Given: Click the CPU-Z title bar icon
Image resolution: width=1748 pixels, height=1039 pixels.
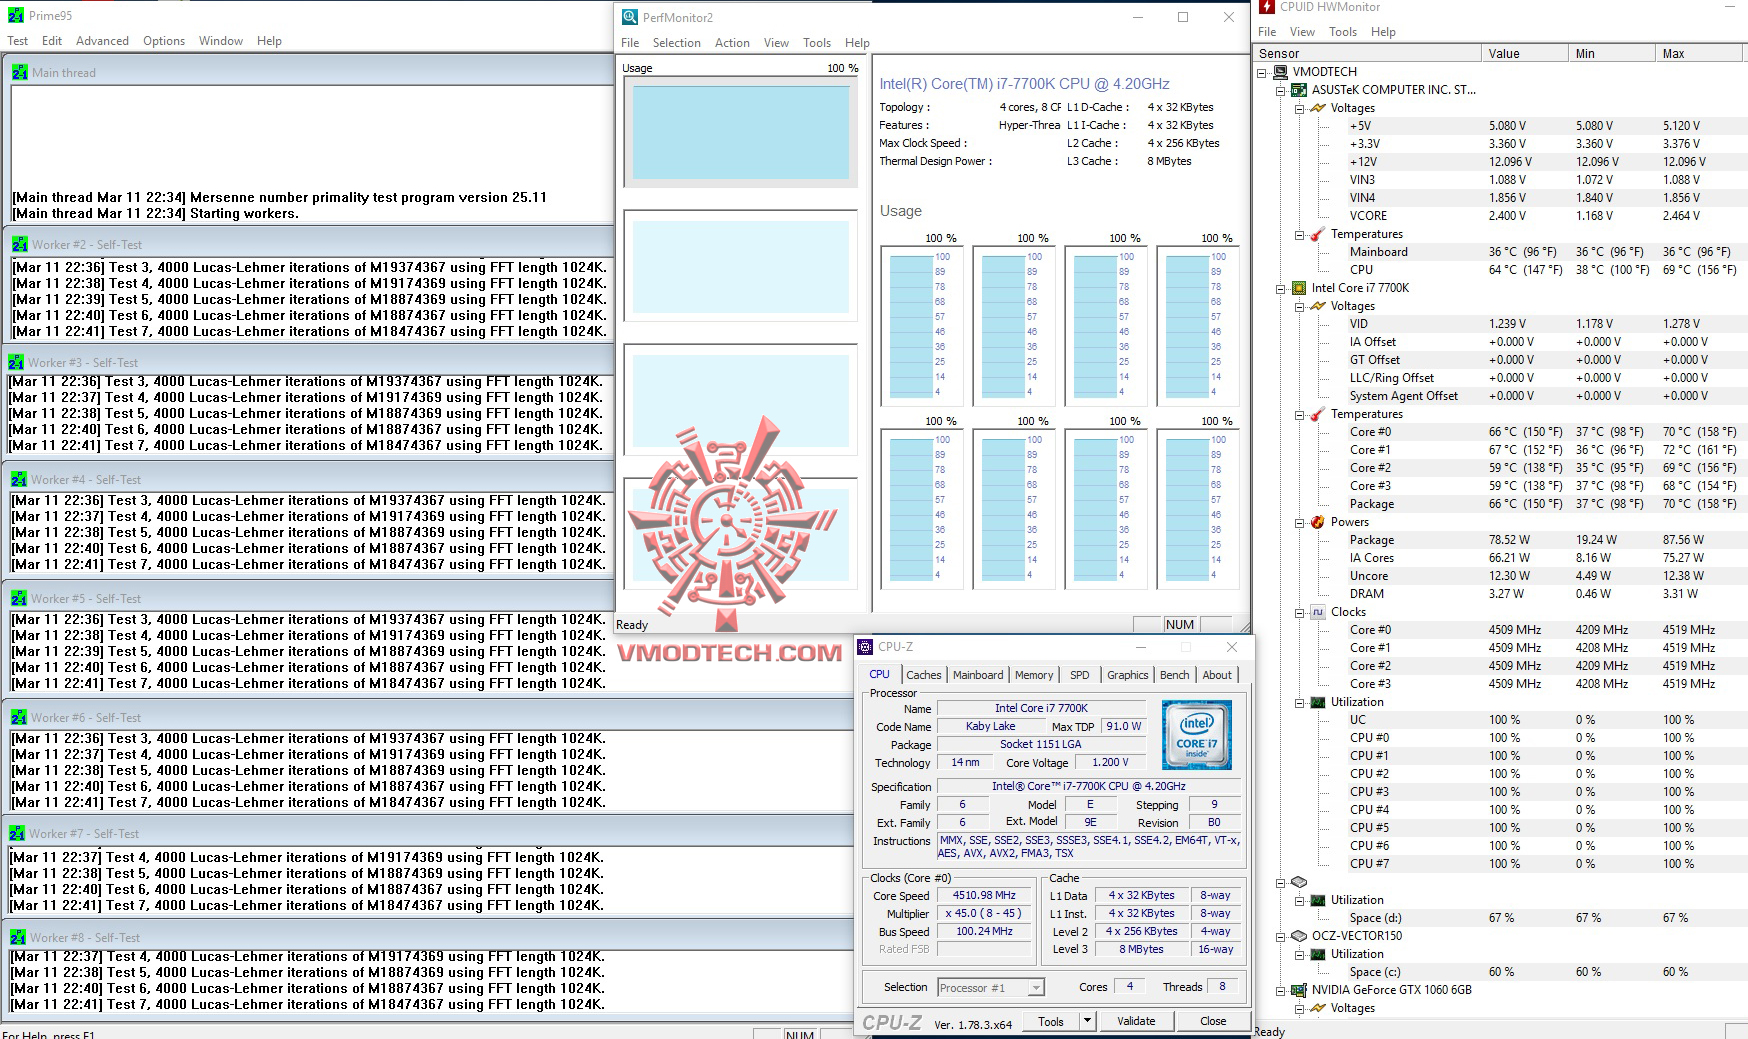Looking at the screenshot, I should [x=866, y=647].
